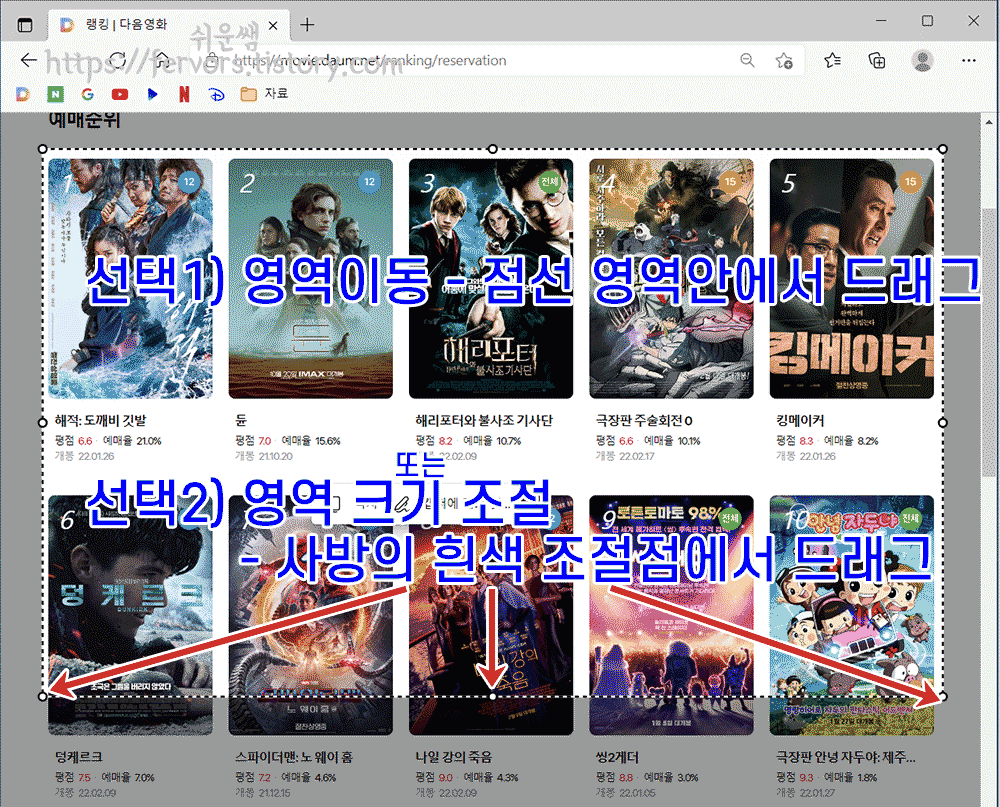
Task: Open the YouTube bookmark
Action: click(120, 94)
